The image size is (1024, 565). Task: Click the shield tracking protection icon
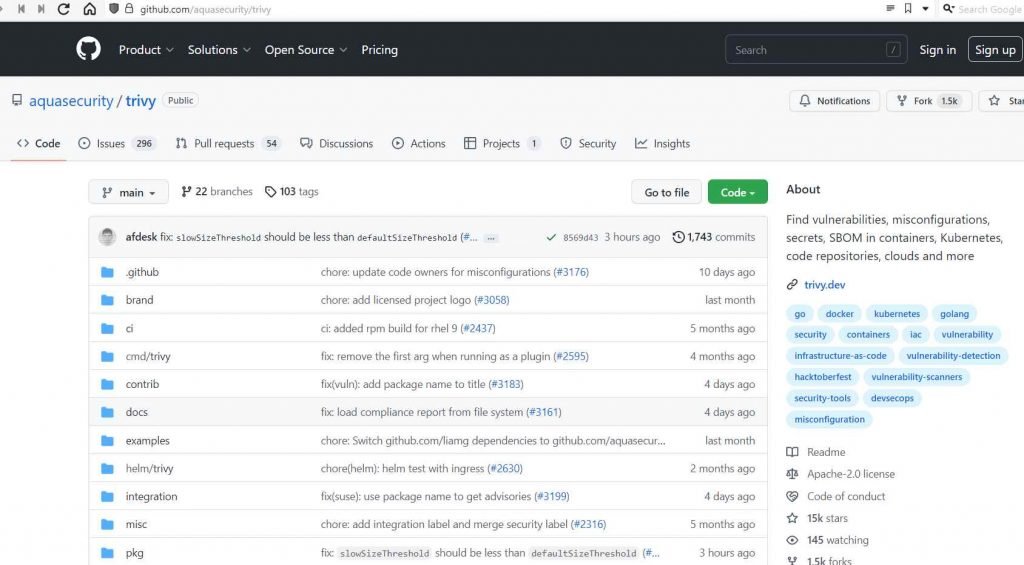114,9
